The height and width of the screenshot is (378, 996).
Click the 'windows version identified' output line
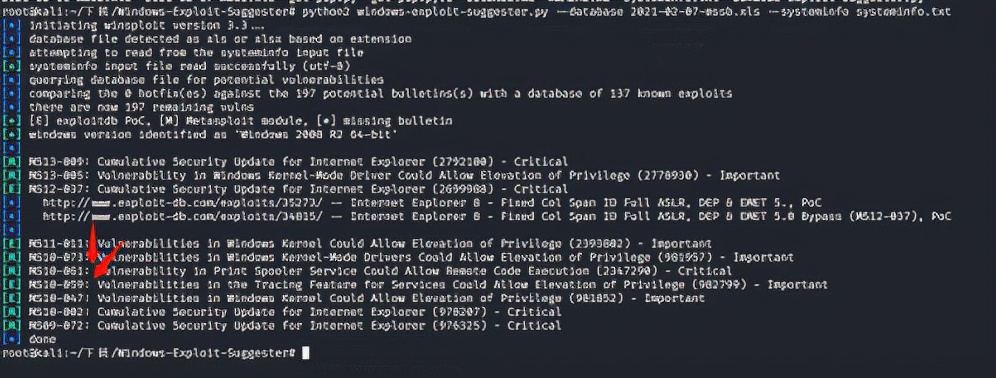click(213, 135)
